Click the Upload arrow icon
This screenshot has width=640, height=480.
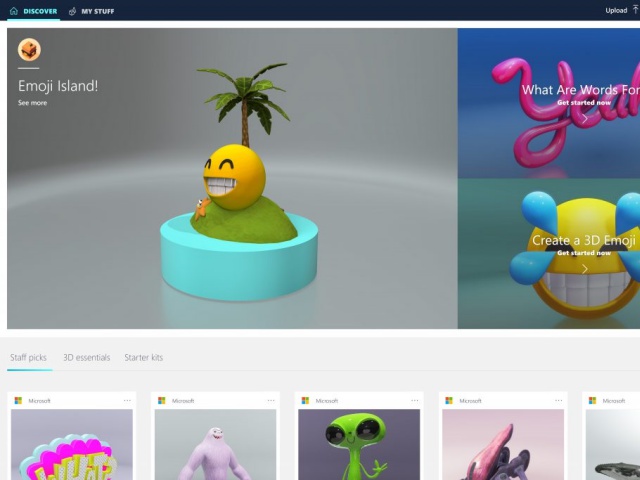(635, 11)
